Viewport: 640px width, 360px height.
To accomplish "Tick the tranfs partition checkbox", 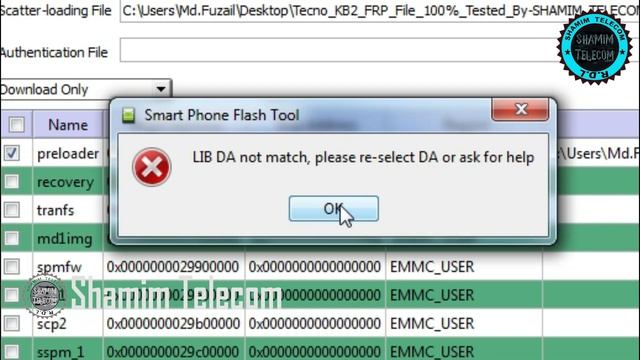I will (x=11, y=210).
